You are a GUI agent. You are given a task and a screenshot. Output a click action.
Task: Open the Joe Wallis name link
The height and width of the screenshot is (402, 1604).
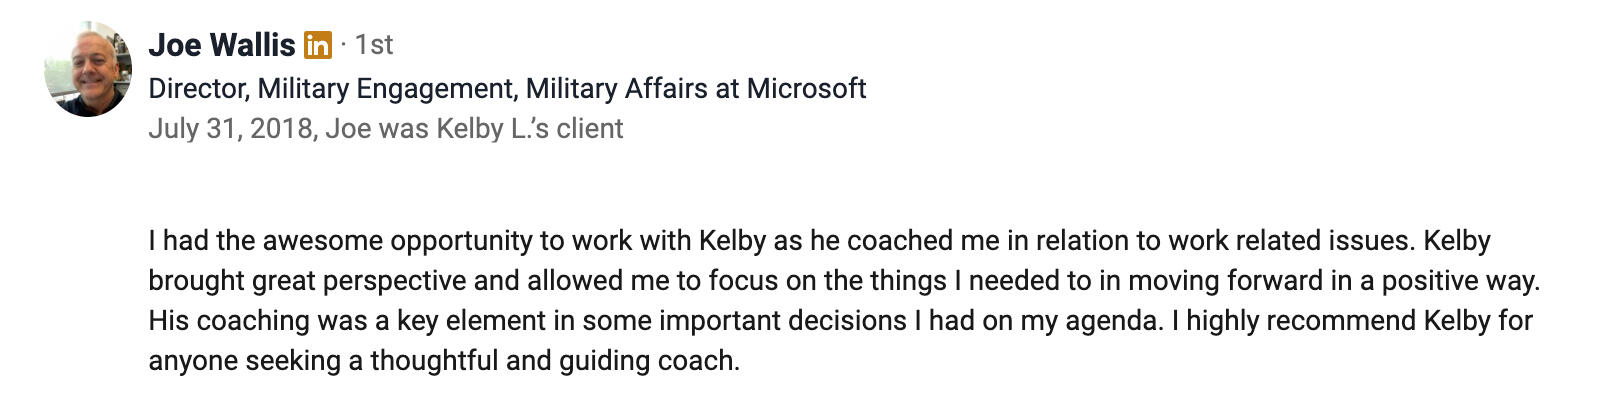(221, 45)
